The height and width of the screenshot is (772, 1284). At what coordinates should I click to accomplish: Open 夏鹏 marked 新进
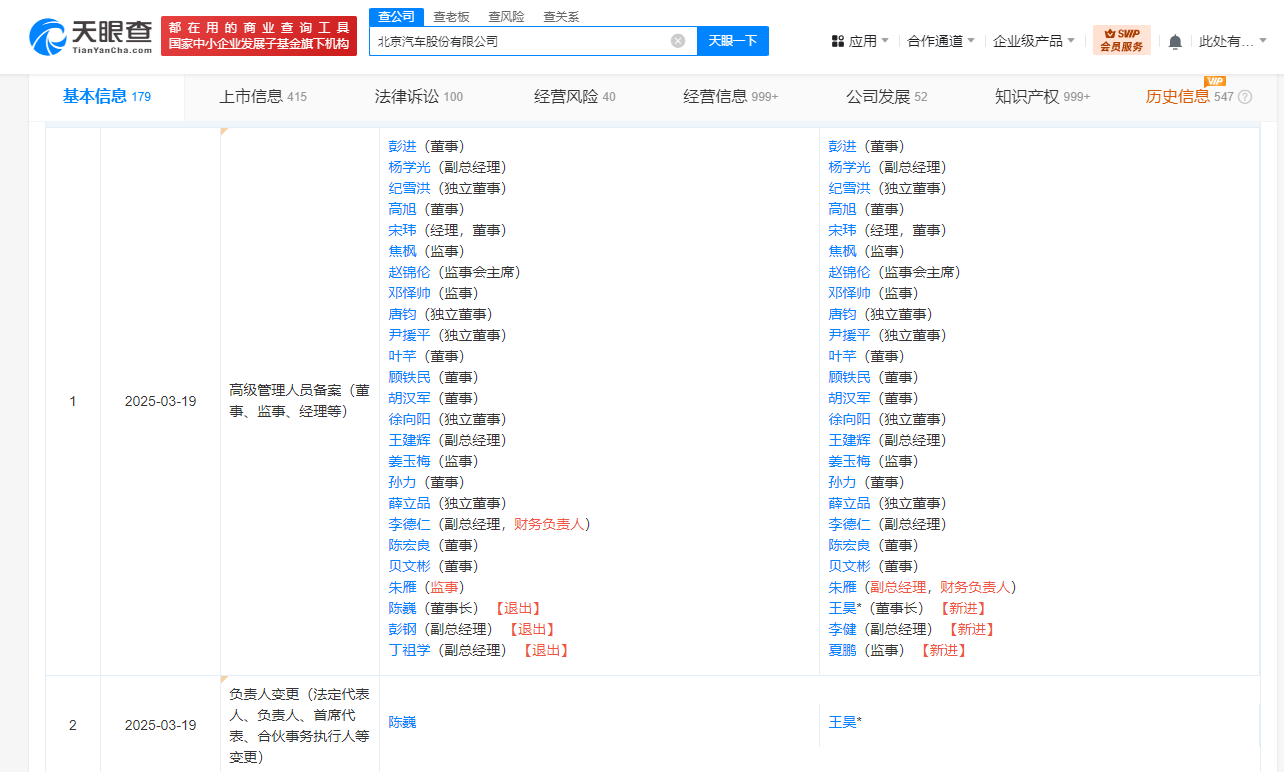tap(843, 650)
